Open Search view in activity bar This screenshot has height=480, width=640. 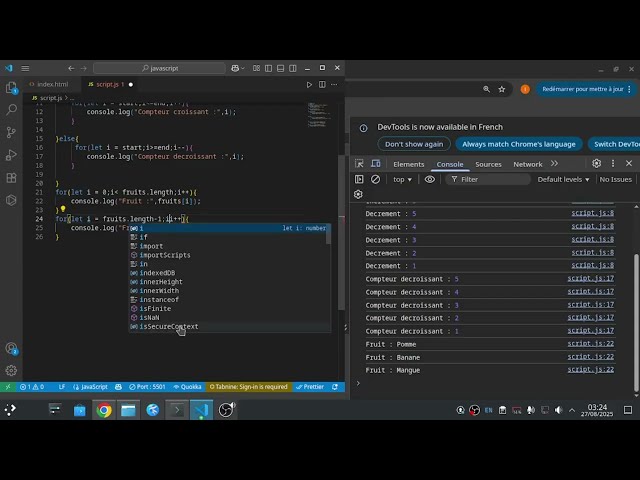(x=11, y=109)
